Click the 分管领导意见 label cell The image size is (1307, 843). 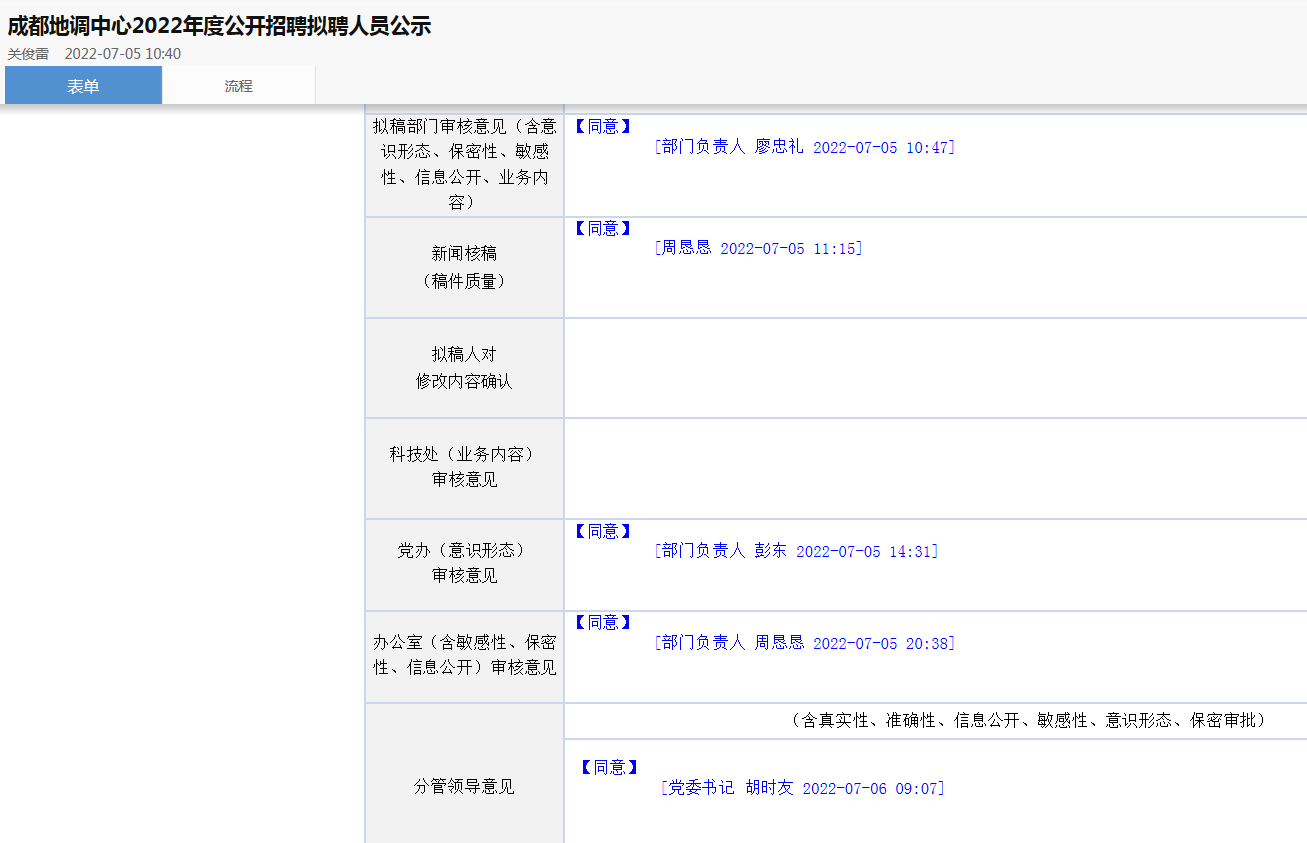464,787
